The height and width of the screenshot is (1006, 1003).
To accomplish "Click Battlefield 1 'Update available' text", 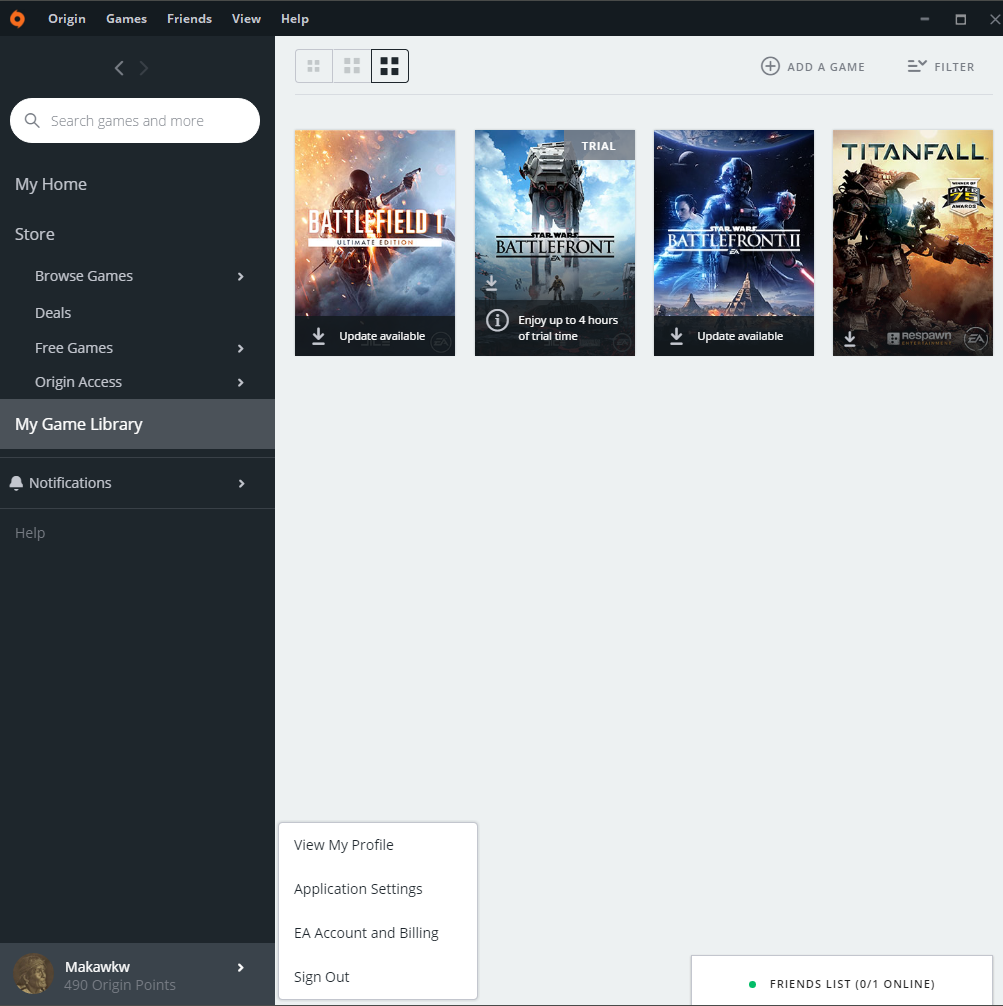I will pos(382,336).
